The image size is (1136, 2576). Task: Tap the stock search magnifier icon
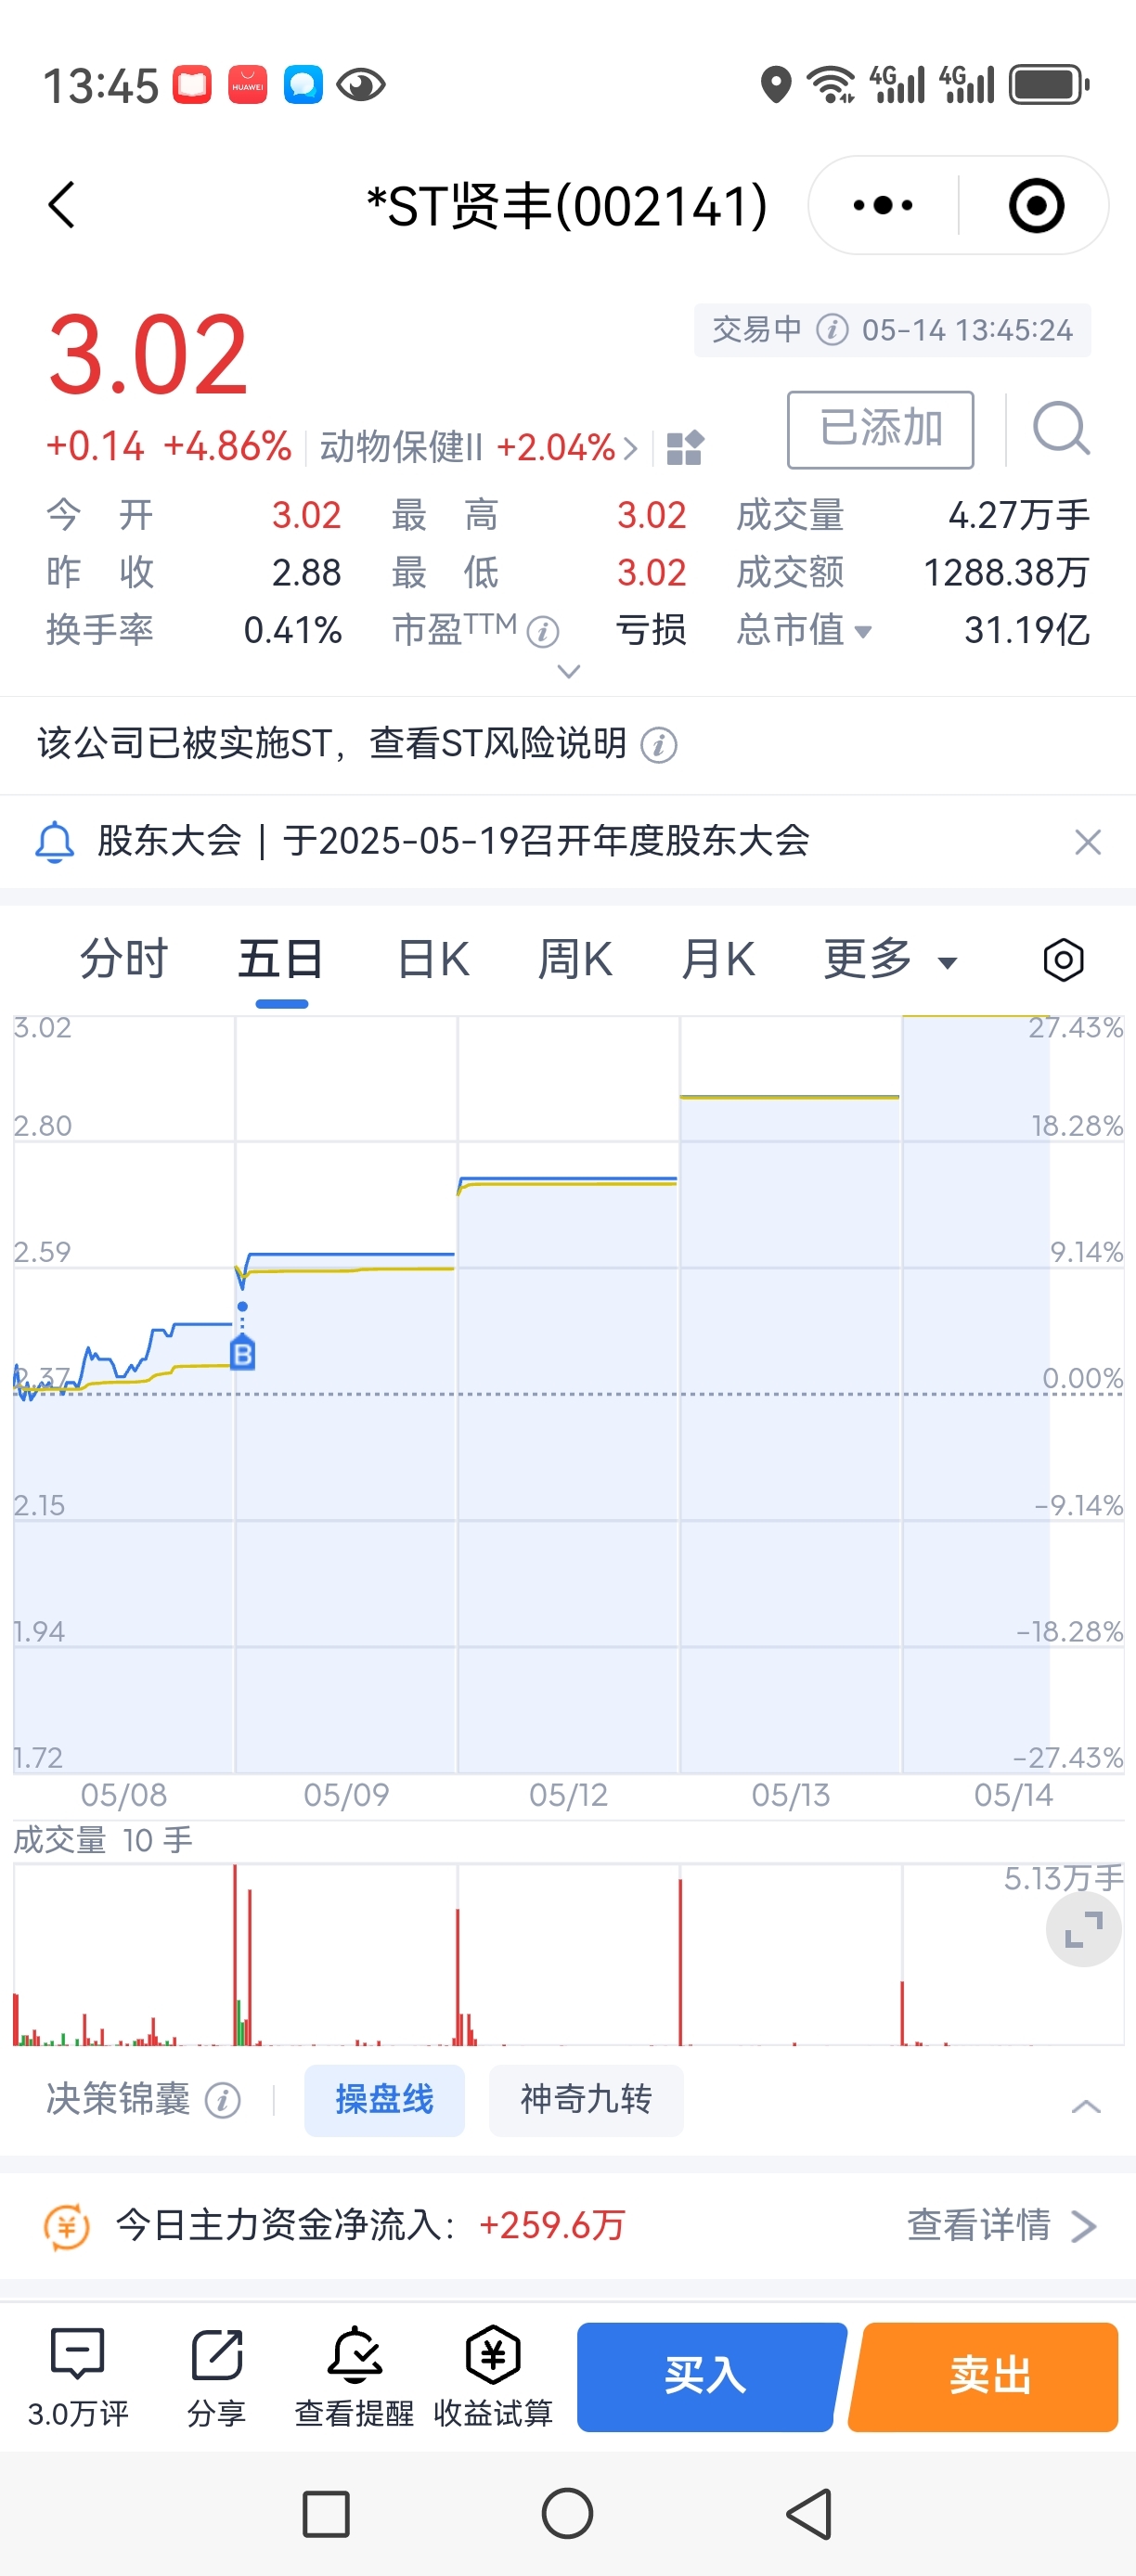(1061, 430)
